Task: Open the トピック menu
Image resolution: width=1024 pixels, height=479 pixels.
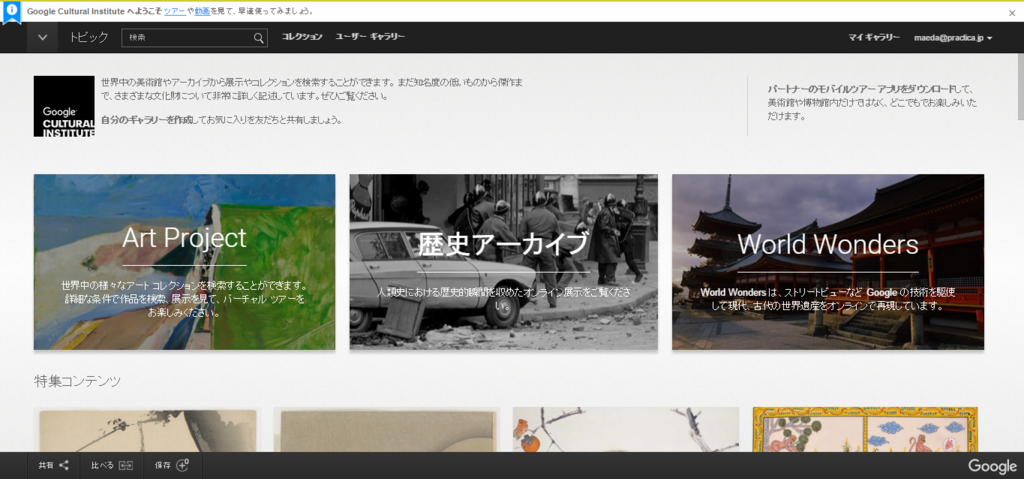Action: [89, 37]
